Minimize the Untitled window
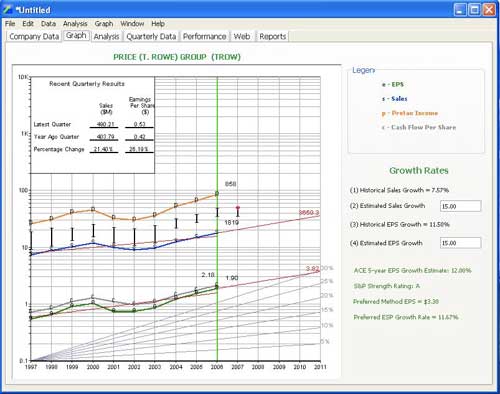Screen dimensions: 500x394 coord(460,9)
